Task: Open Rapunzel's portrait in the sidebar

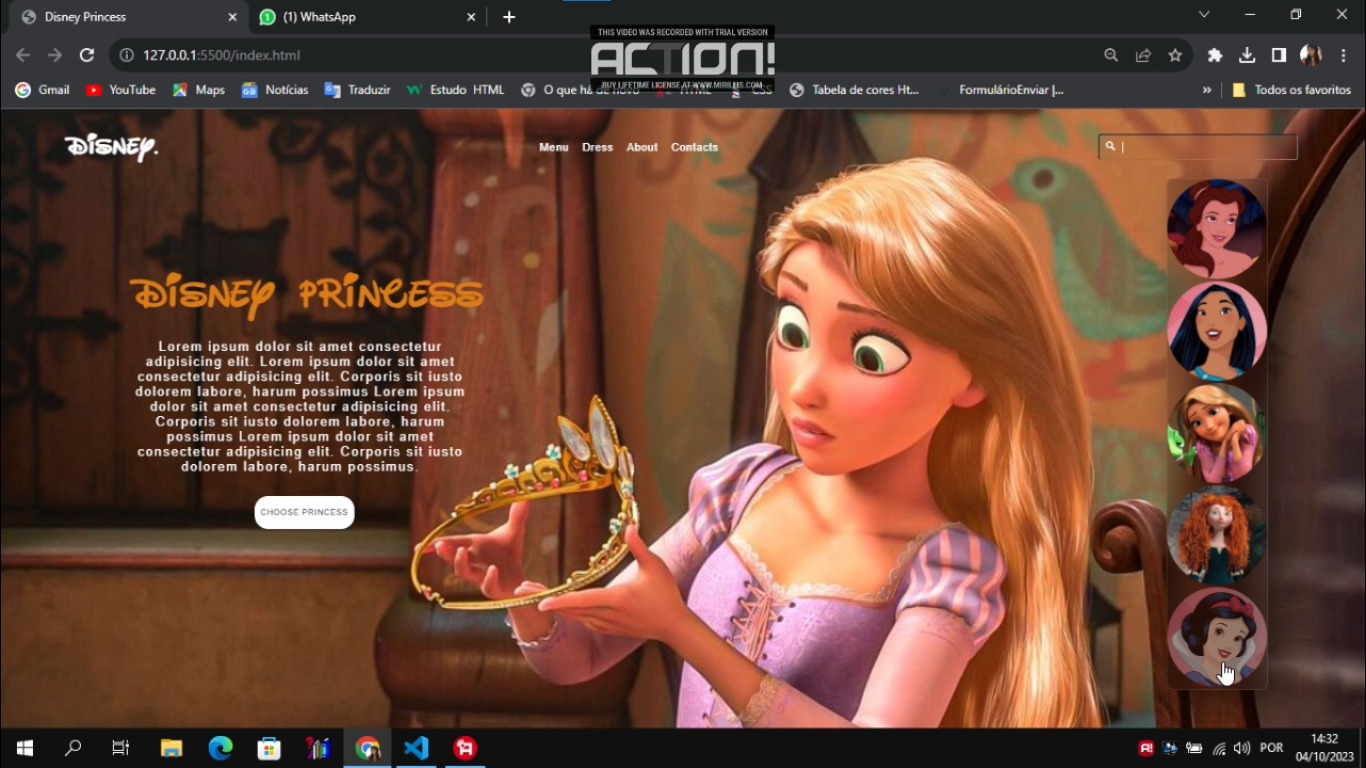Action: [1216, 432]
